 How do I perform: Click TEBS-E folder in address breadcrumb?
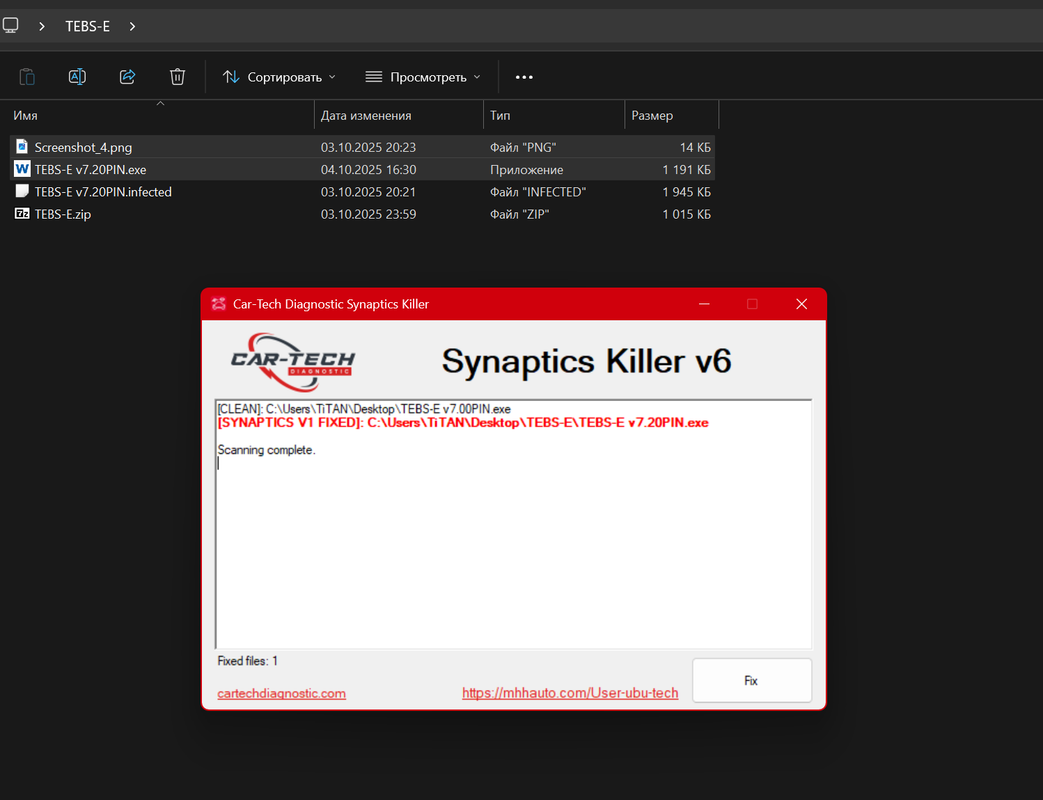click(x=87, y=26)
